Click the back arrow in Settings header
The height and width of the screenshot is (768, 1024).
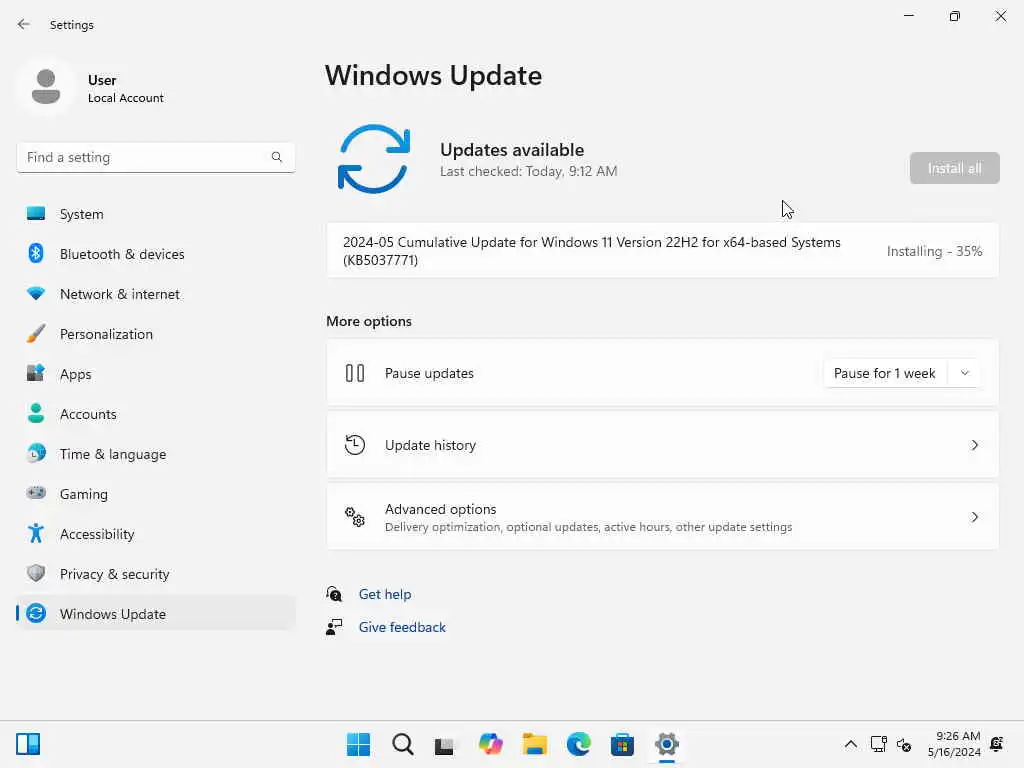pyautogui.click(x=24, y=24)
